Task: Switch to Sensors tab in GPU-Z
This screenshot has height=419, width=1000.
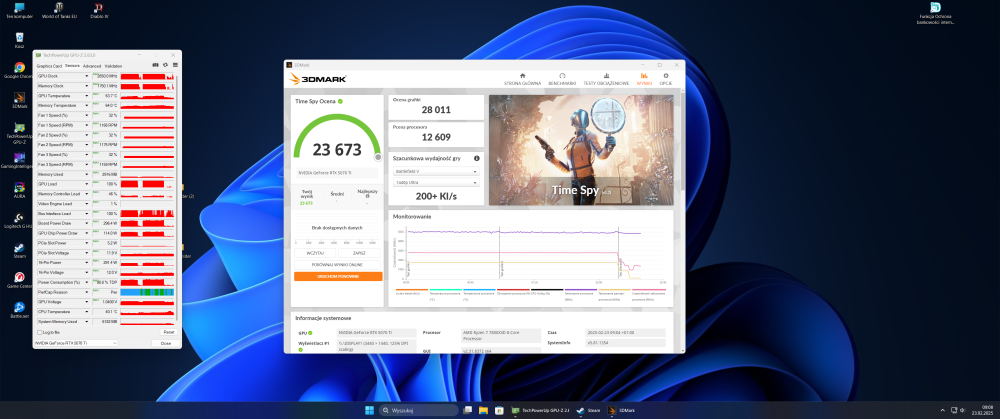Action: coord(72,66)
